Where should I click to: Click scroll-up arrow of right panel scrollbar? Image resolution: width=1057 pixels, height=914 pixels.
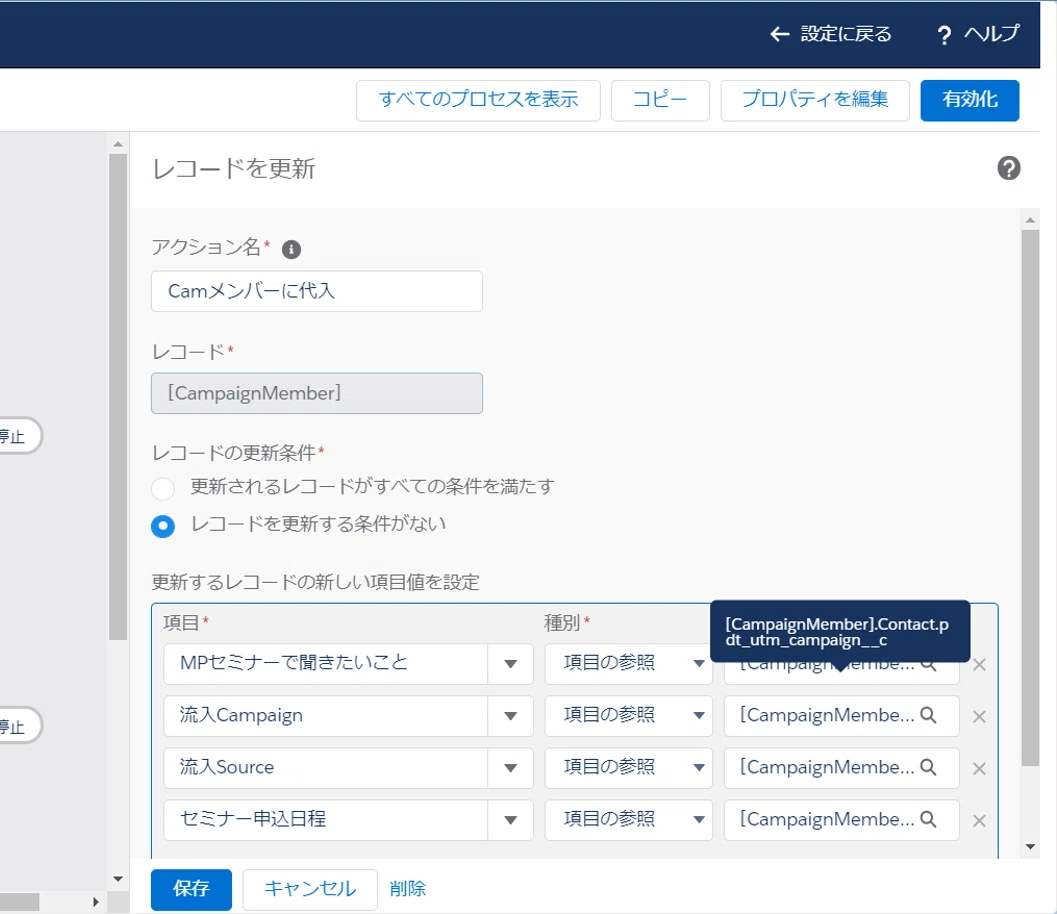click(x=1030, y=220)
